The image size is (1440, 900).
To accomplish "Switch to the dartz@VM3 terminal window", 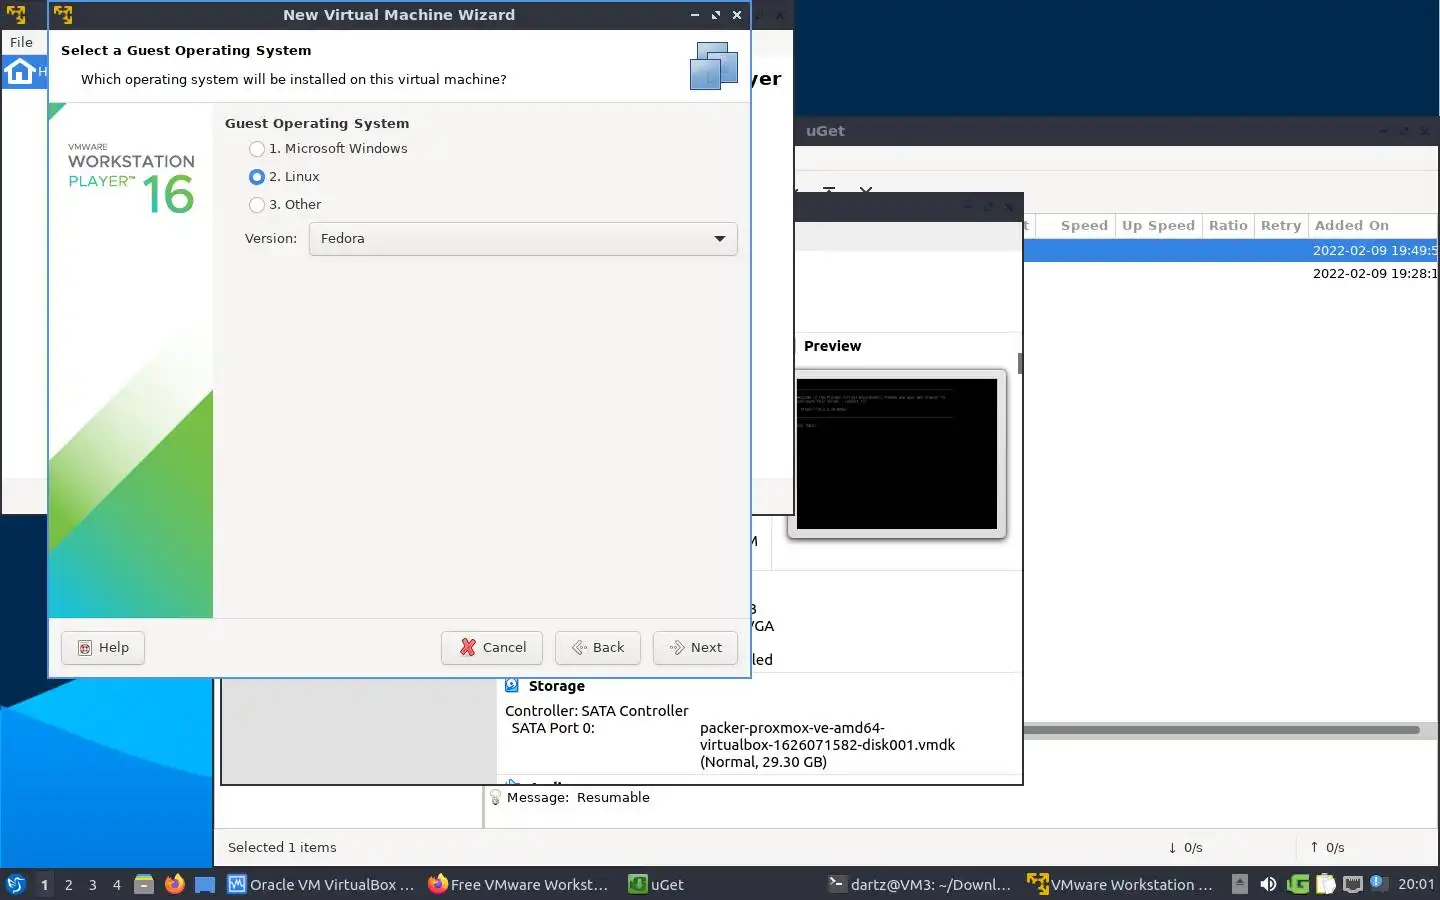I will (920, 885).
